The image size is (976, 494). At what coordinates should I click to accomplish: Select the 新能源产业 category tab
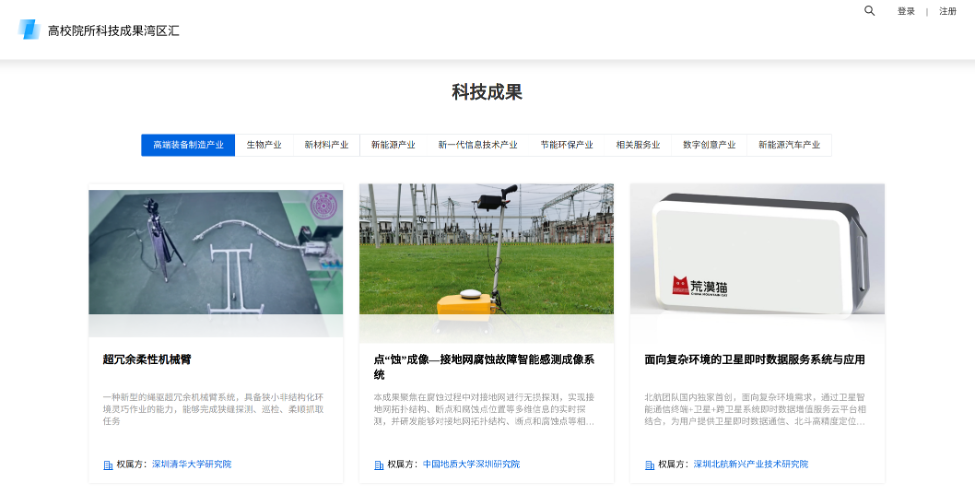point(392,145)
